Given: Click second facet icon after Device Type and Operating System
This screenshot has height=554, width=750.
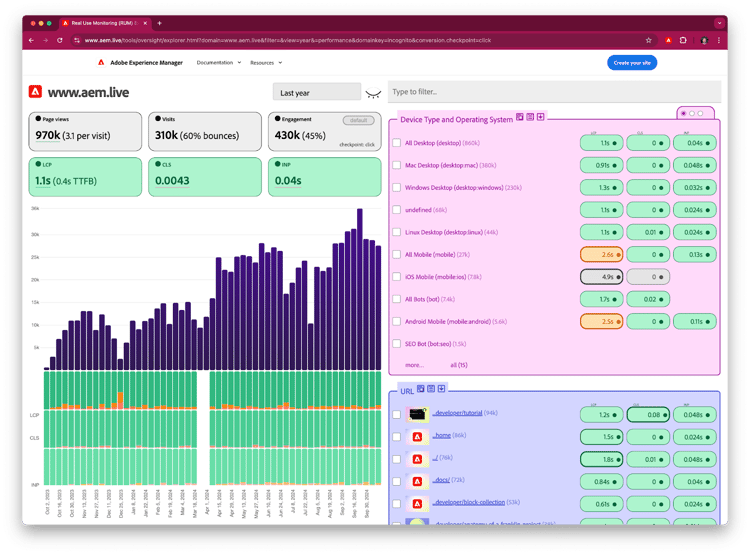Looking at the screenshot, I should (x=530, y=117).
